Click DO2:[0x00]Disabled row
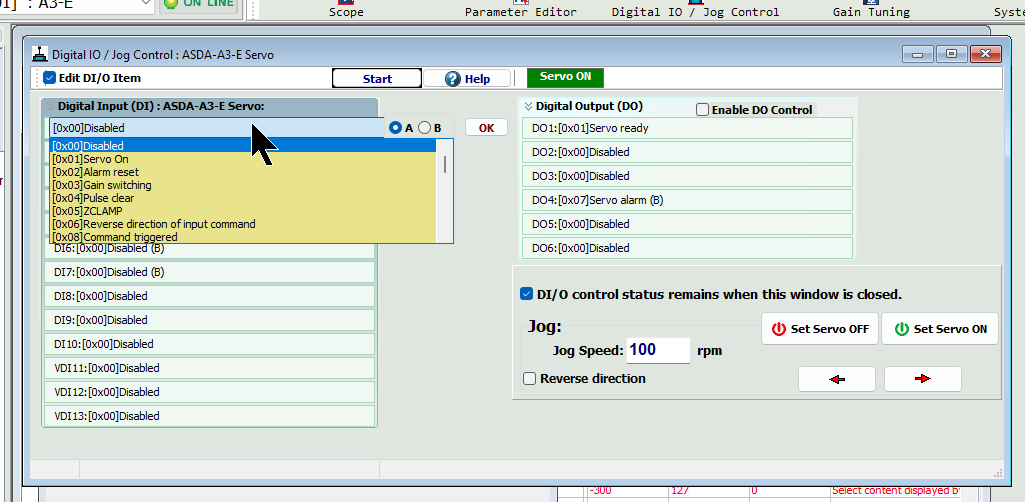 coord(687,152)
